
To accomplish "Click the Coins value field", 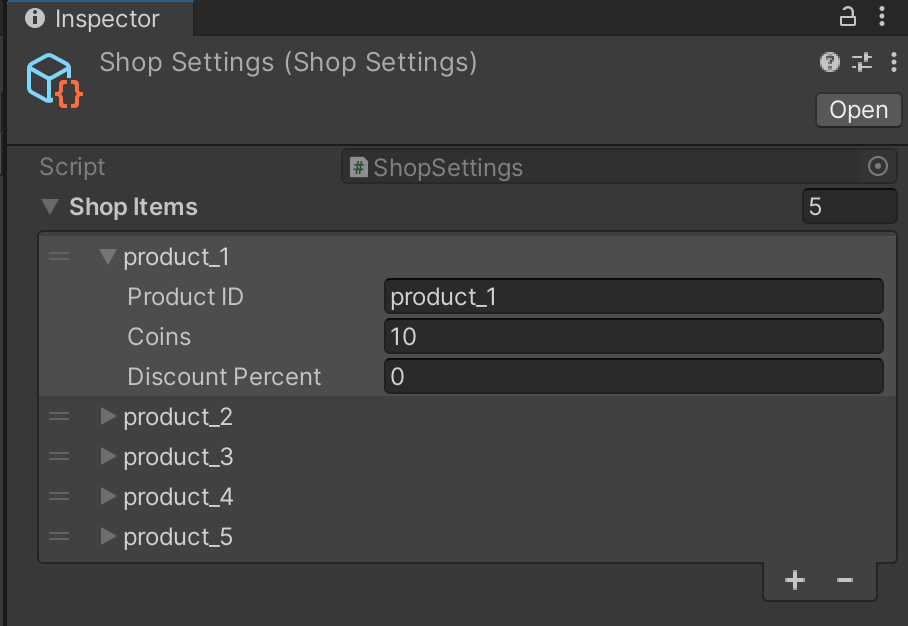I will pos(633,337).
